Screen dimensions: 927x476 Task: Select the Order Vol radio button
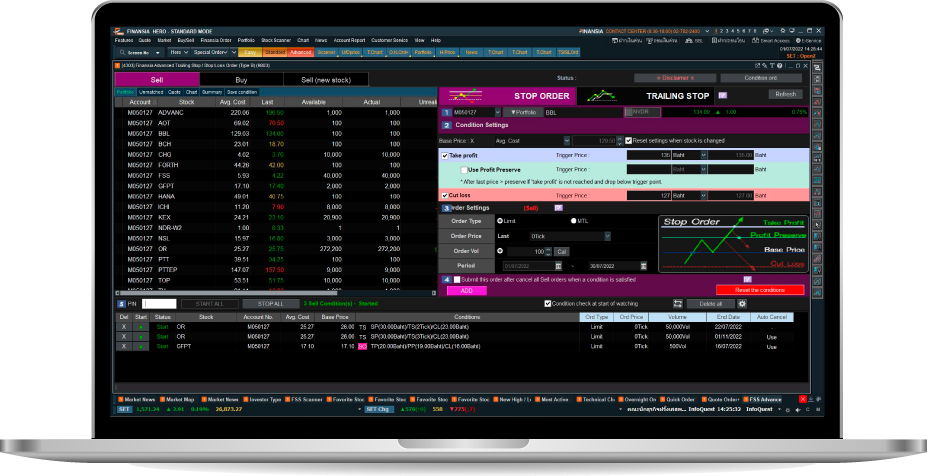(500, 251)
